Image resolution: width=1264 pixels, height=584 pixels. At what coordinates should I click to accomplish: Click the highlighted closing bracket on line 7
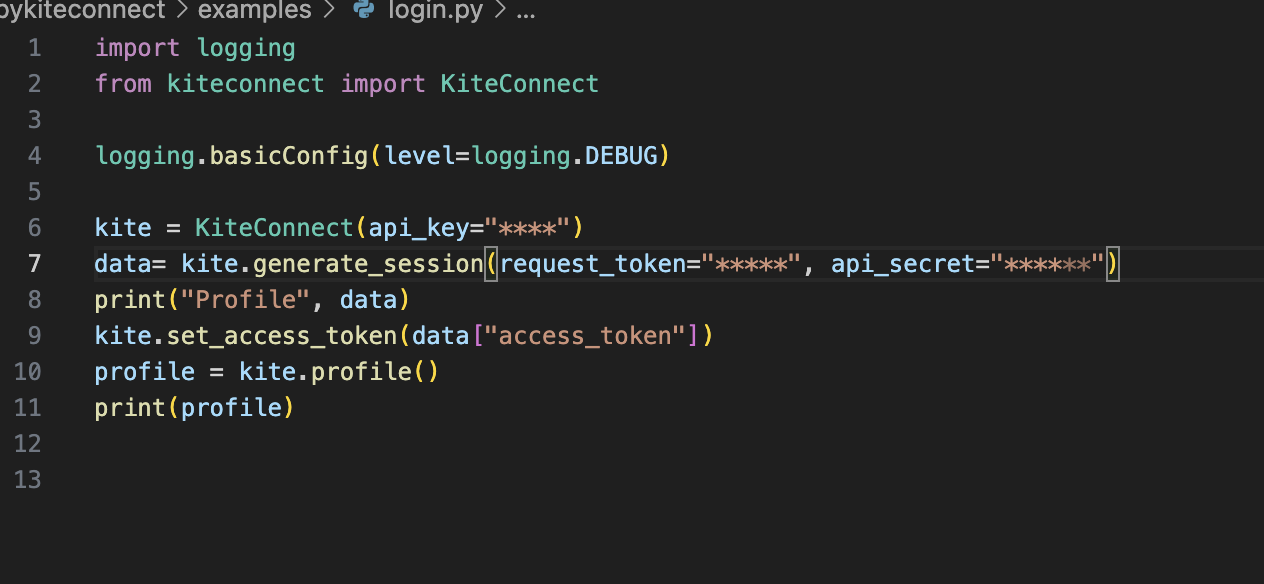click(x=1112, y=265)
